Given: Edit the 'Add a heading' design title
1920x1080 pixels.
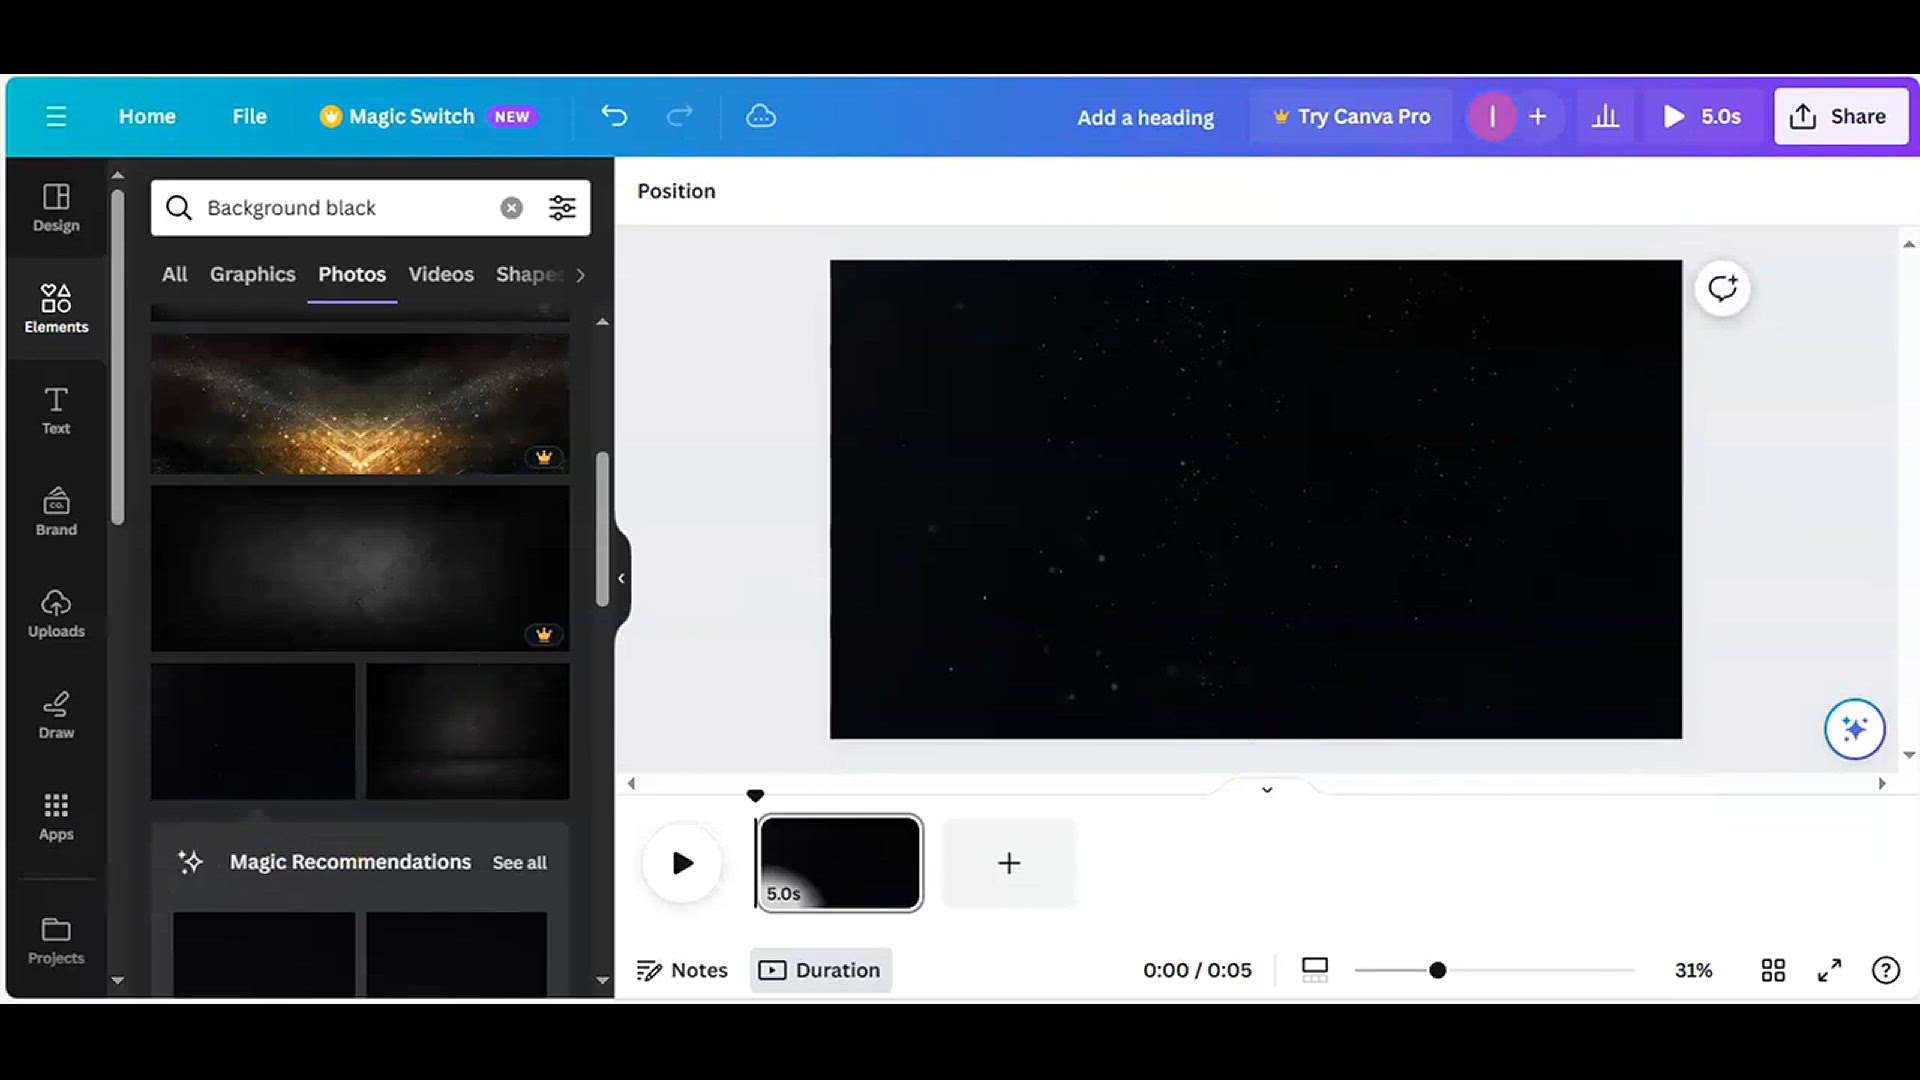Looking at the screenshot, I should (x=1145, y=117).
